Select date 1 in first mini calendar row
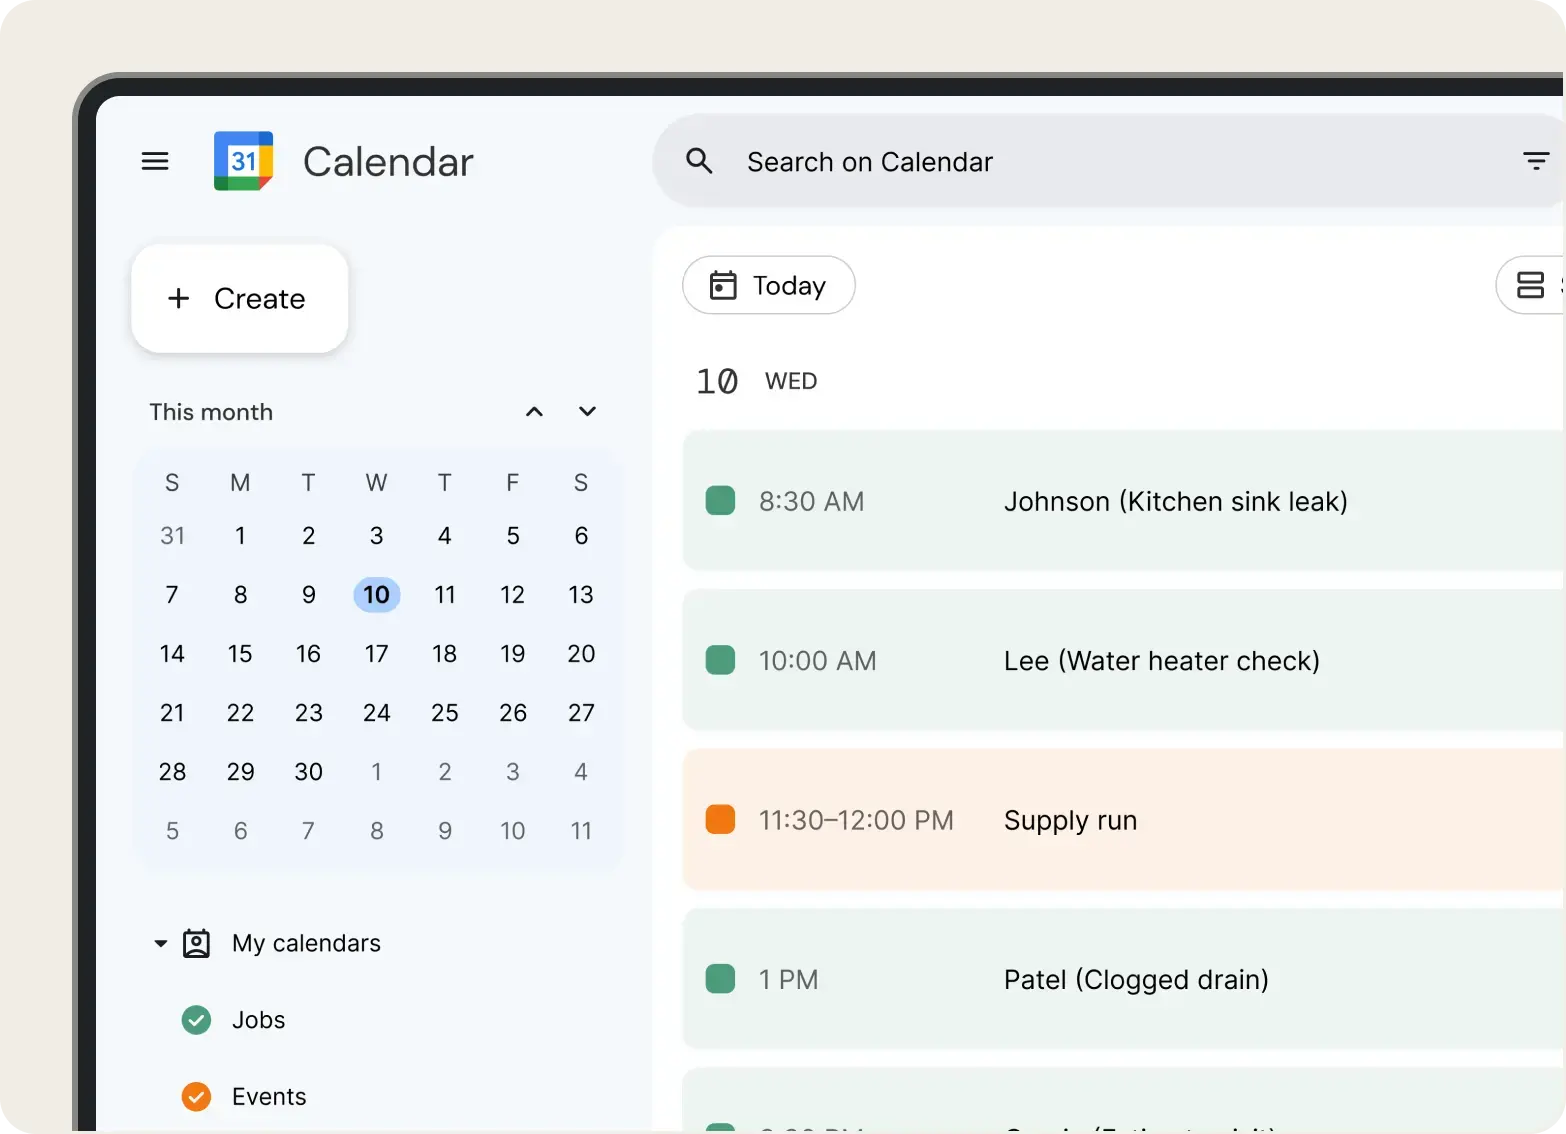 tap(240, 536)
